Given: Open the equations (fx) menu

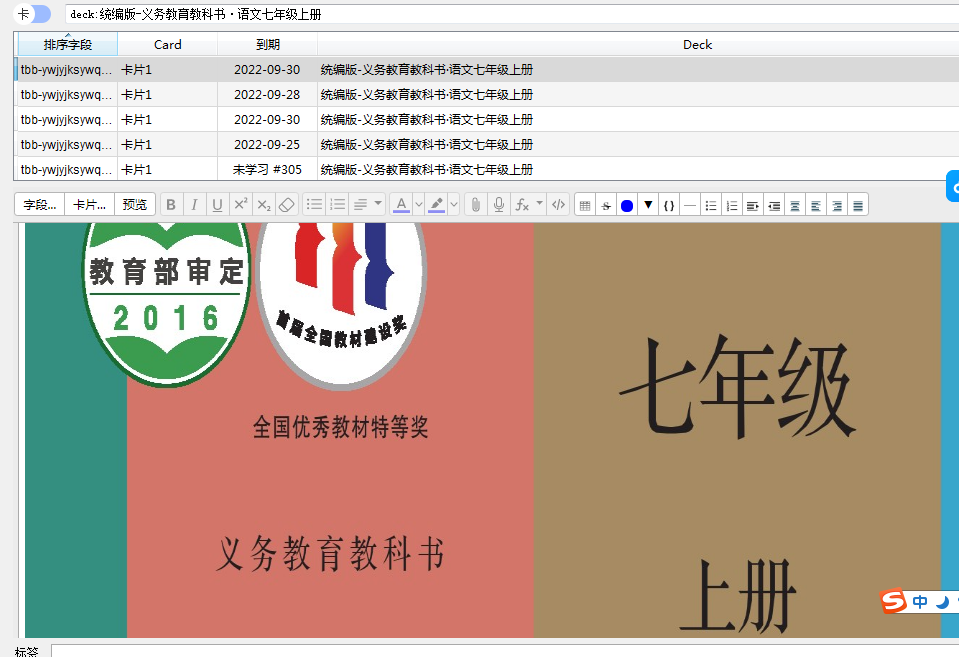Looking at the screenshot, I should [528, 205].
